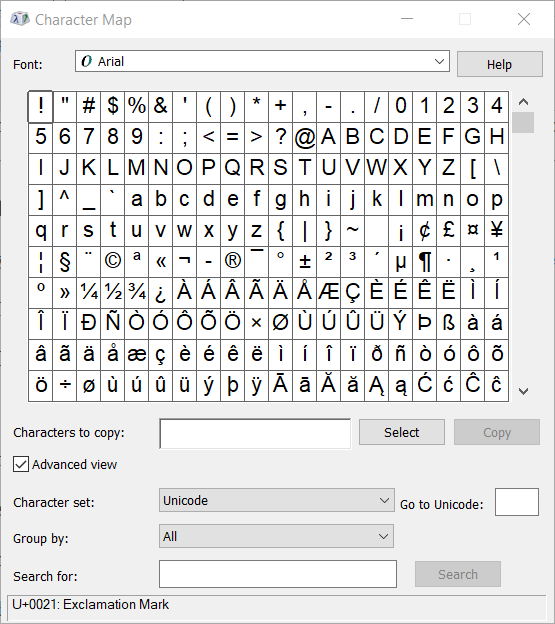Click the Select button
The width and height of the screenshot is (555, 624).
(402, 432)
